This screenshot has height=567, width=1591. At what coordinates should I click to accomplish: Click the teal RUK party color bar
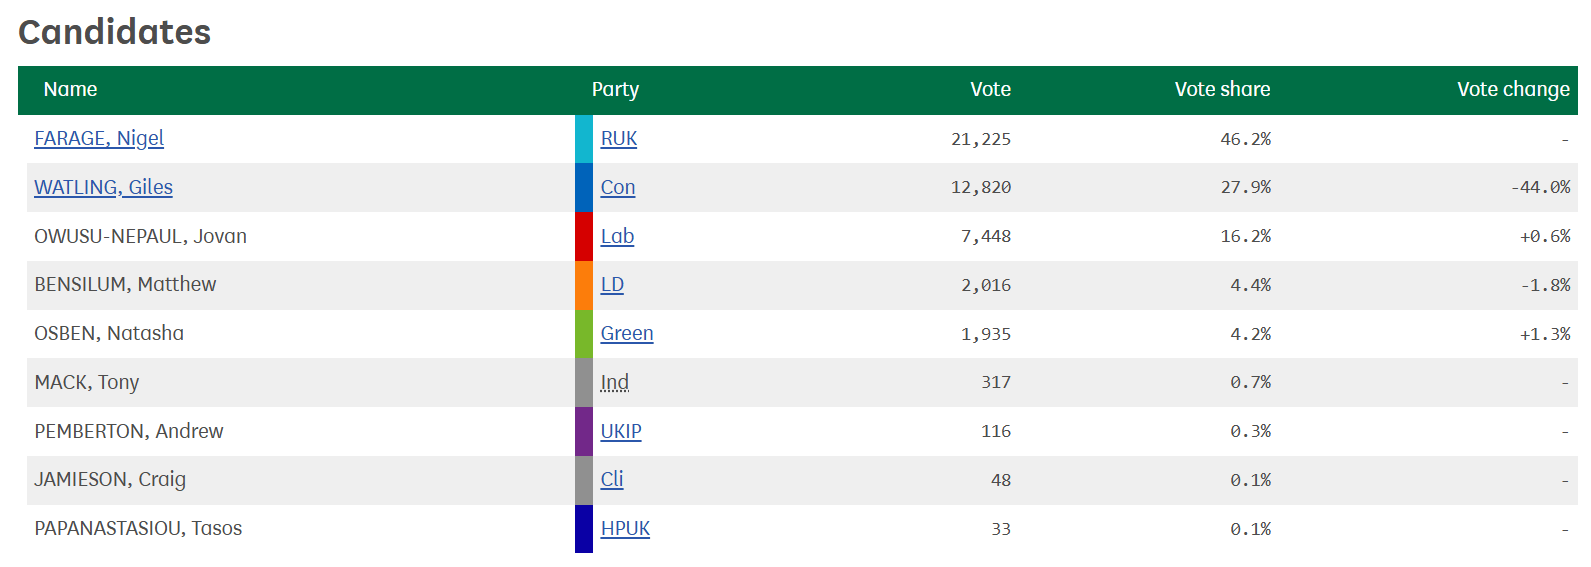coord(584,139)
